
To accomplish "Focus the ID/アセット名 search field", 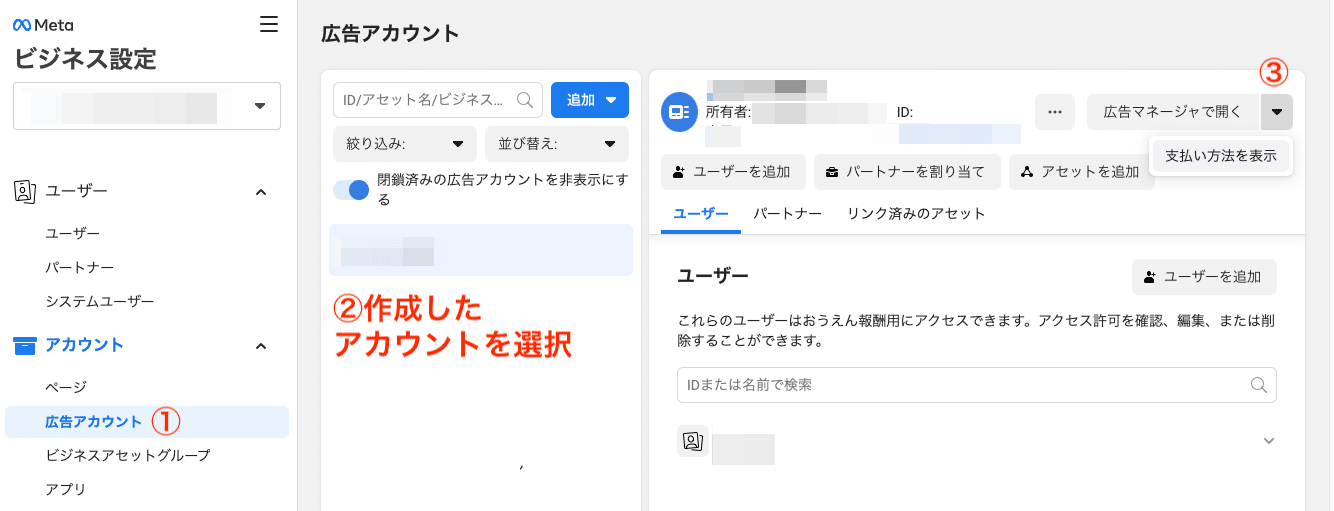I will tap(438, 100).
